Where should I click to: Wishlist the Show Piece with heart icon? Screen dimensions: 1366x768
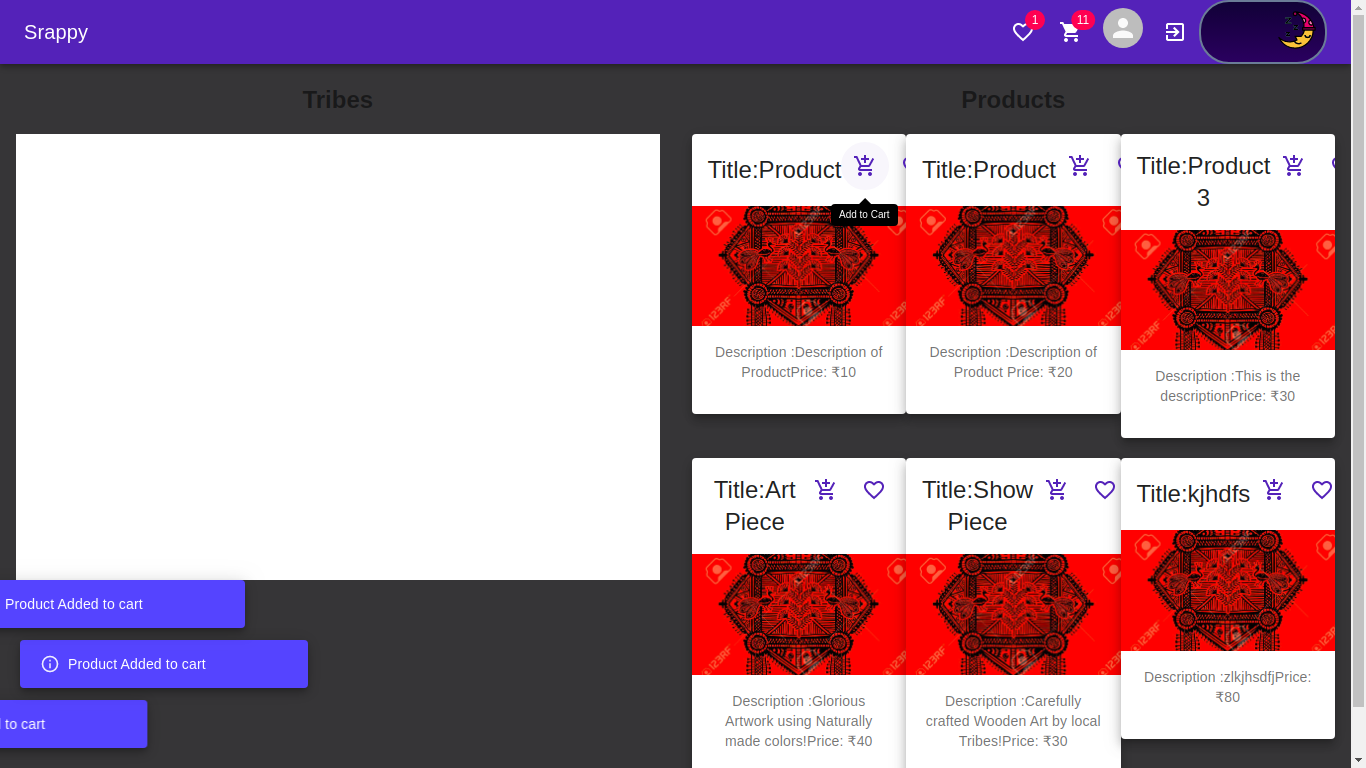(1105, 490)
